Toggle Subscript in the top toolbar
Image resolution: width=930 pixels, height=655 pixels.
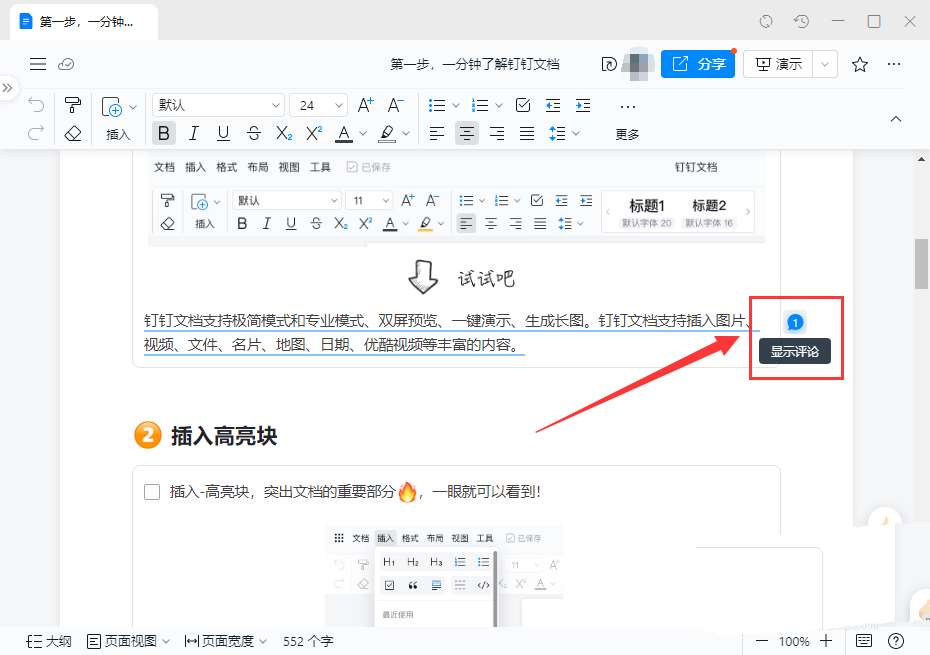click(x=284, y=133)
